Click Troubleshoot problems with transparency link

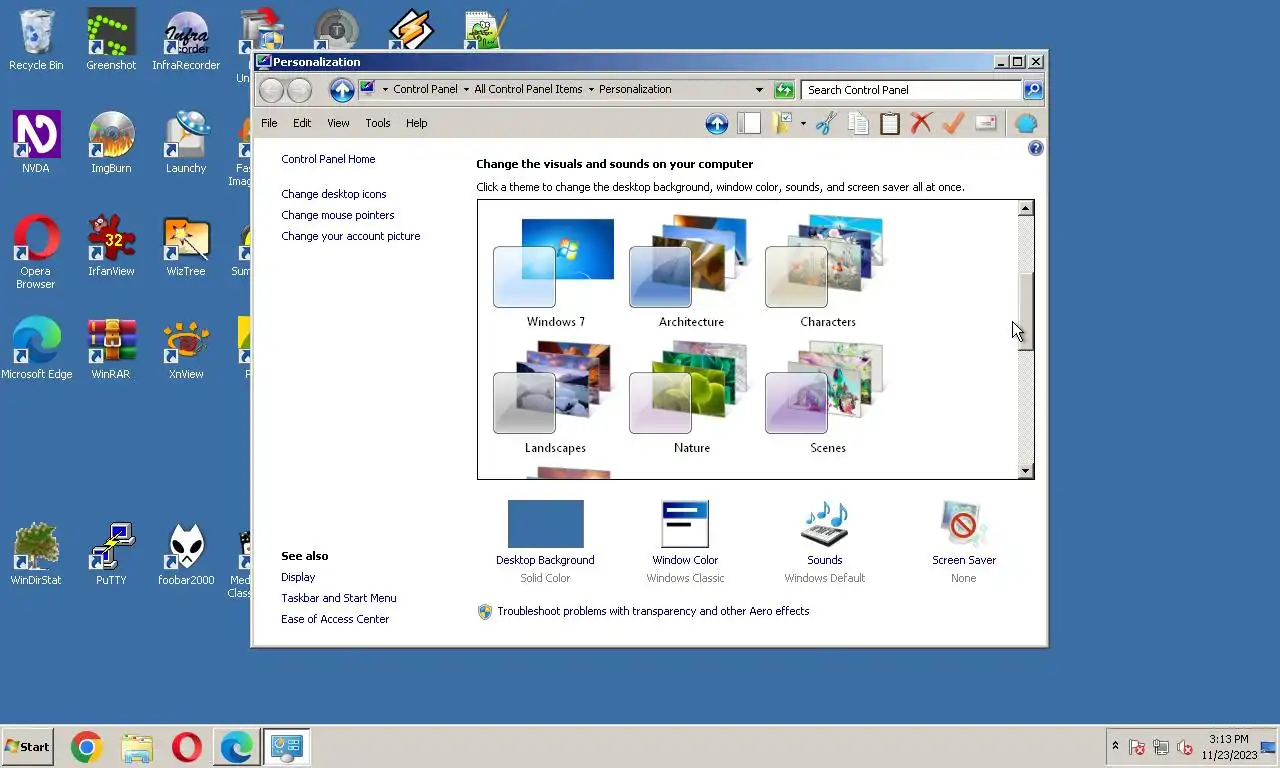click(653, 611)
